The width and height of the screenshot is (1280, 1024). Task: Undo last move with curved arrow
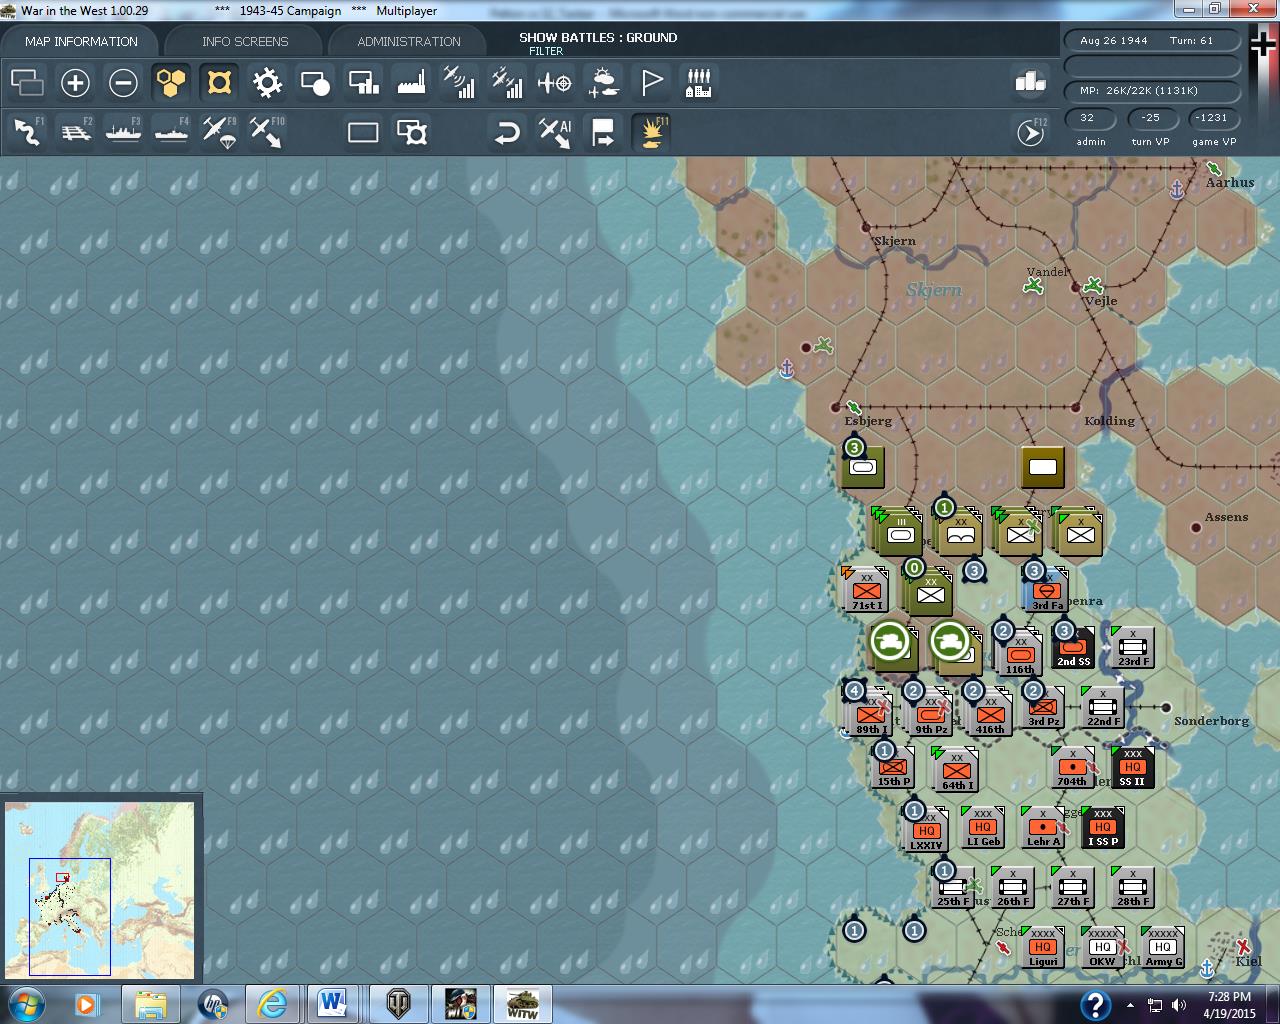coord(507,132)
